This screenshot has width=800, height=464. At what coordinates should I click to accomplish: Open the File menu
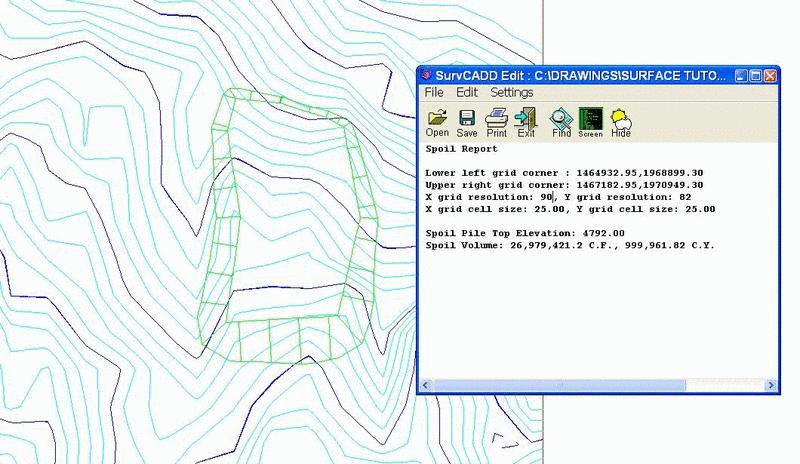click(x=434, y=92)
